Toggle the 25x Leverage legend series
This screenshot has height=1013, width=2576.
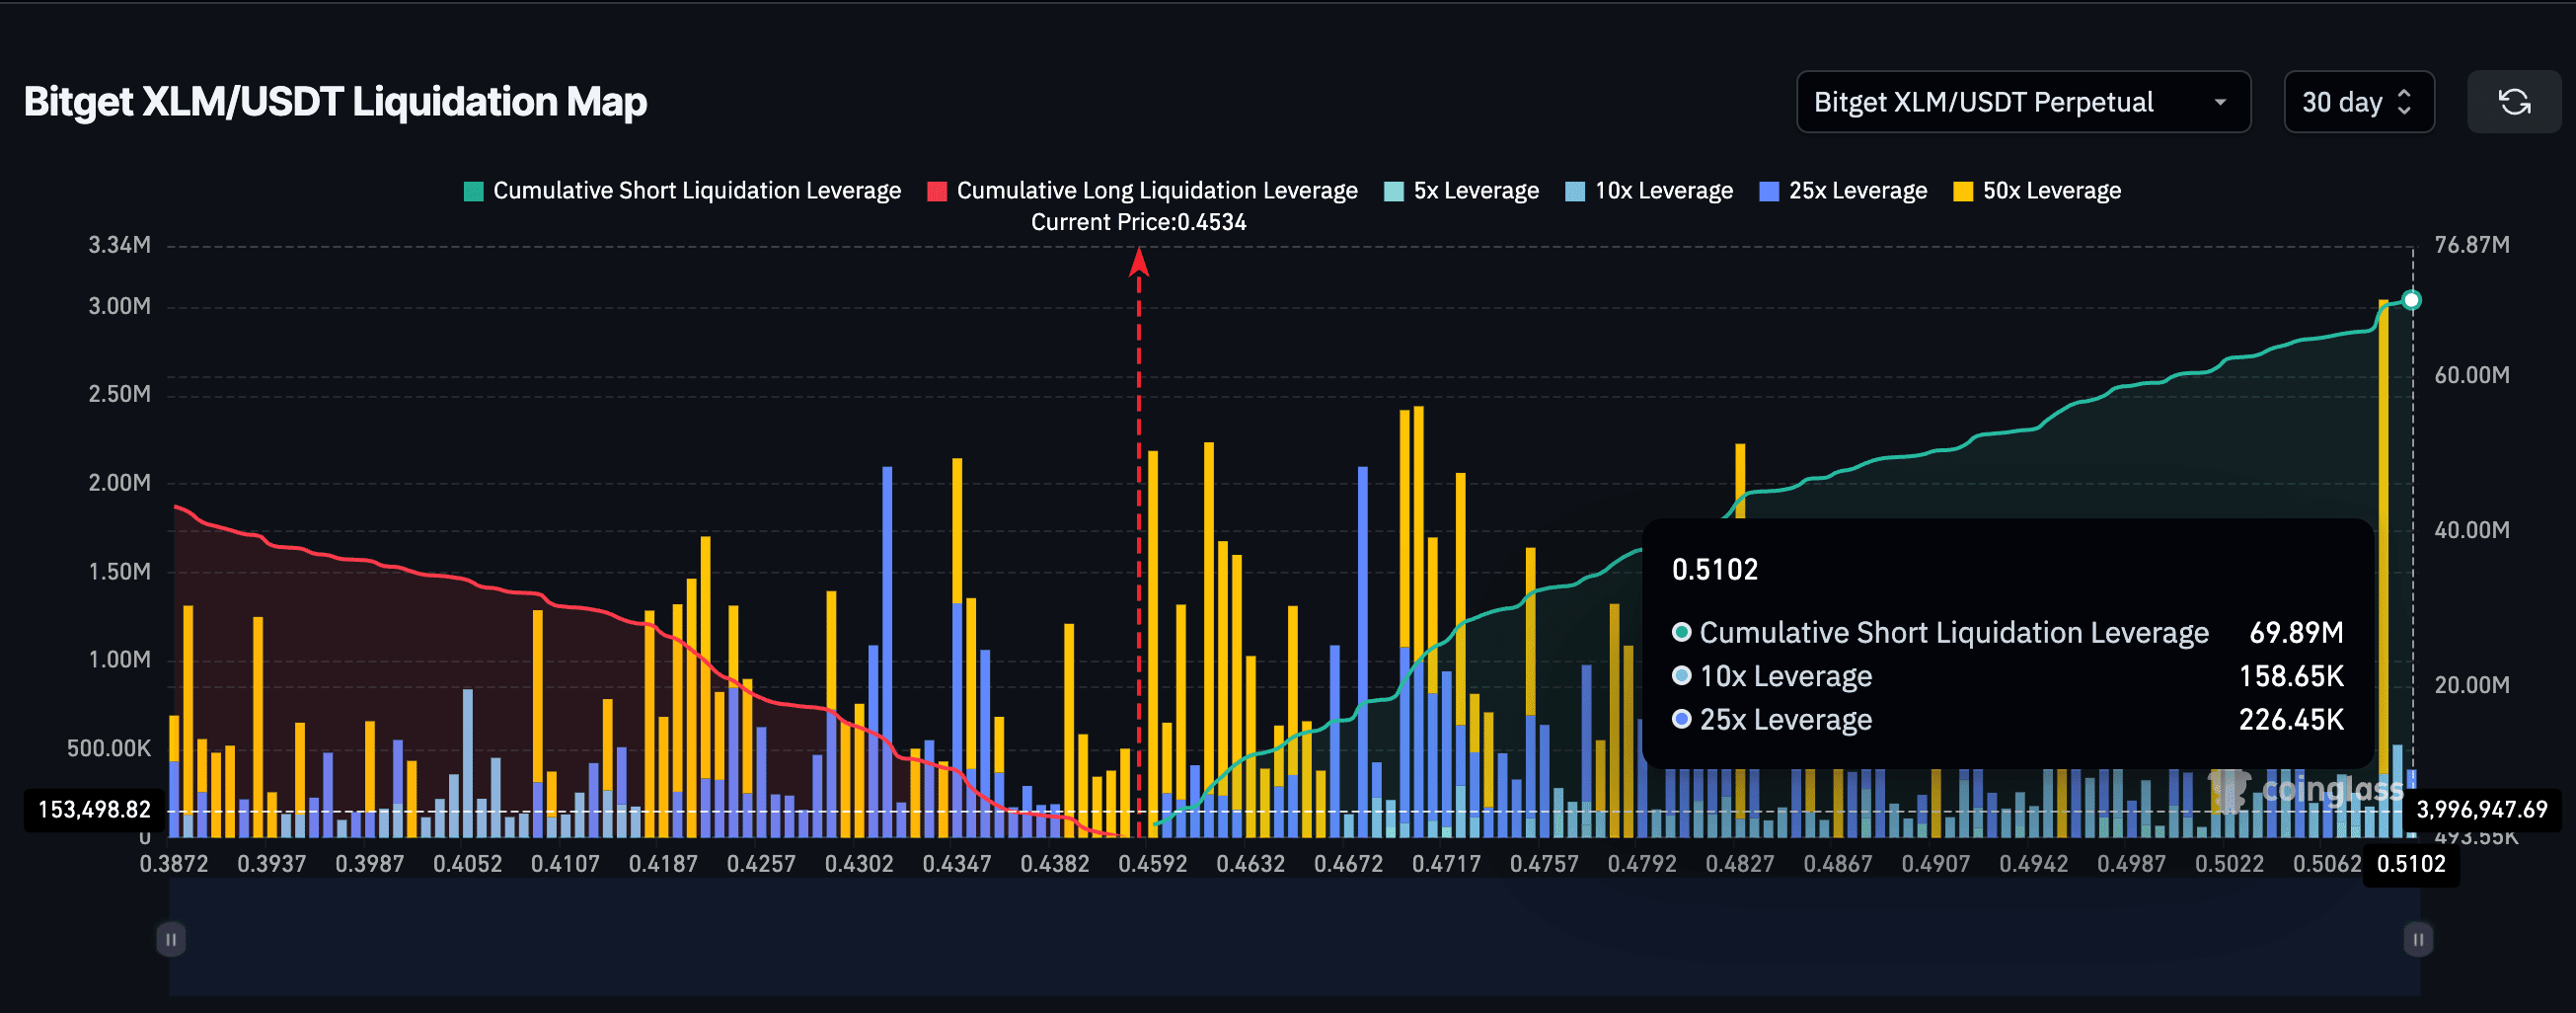tap(1843, 191)
